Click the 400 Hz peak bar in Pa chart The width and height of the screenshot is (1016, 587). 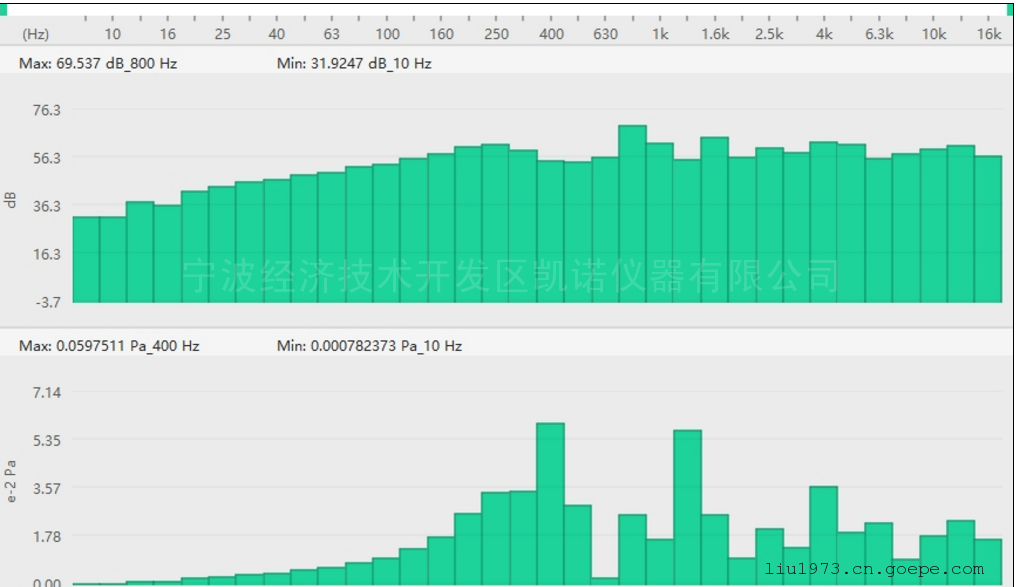[x=550, y=503]
